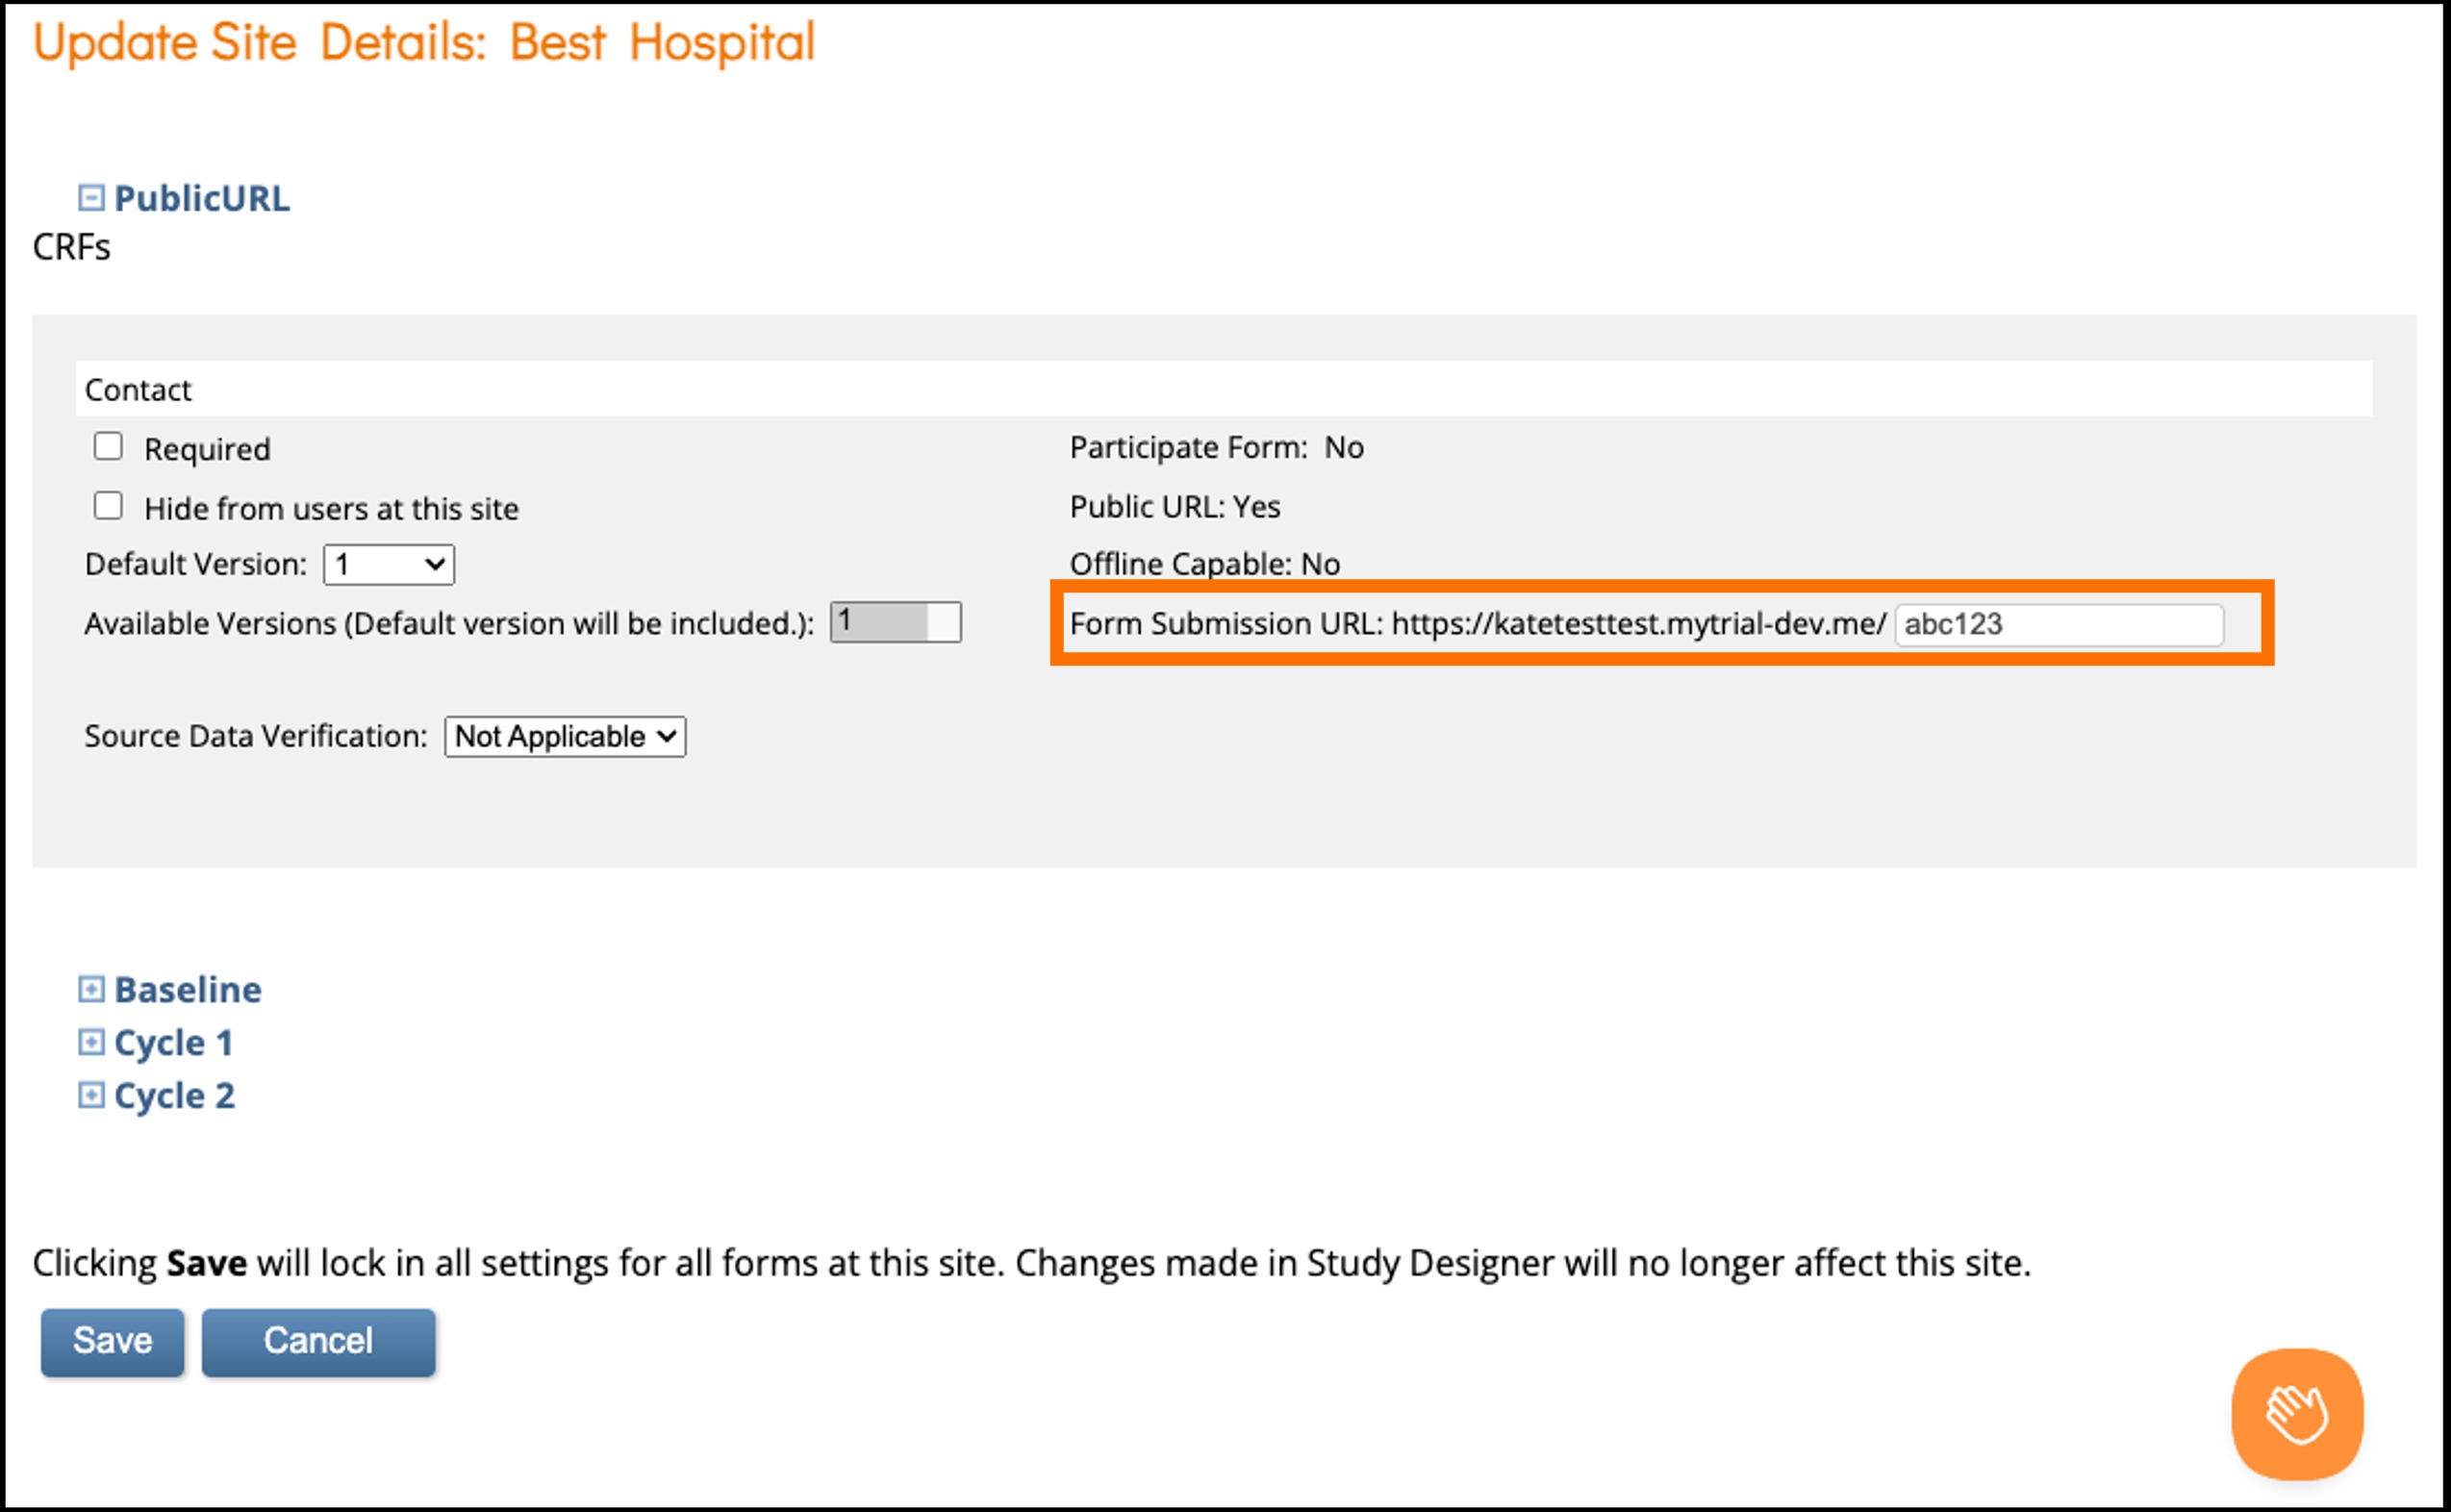Open the Default Version dropdown

tap(388, 565)
